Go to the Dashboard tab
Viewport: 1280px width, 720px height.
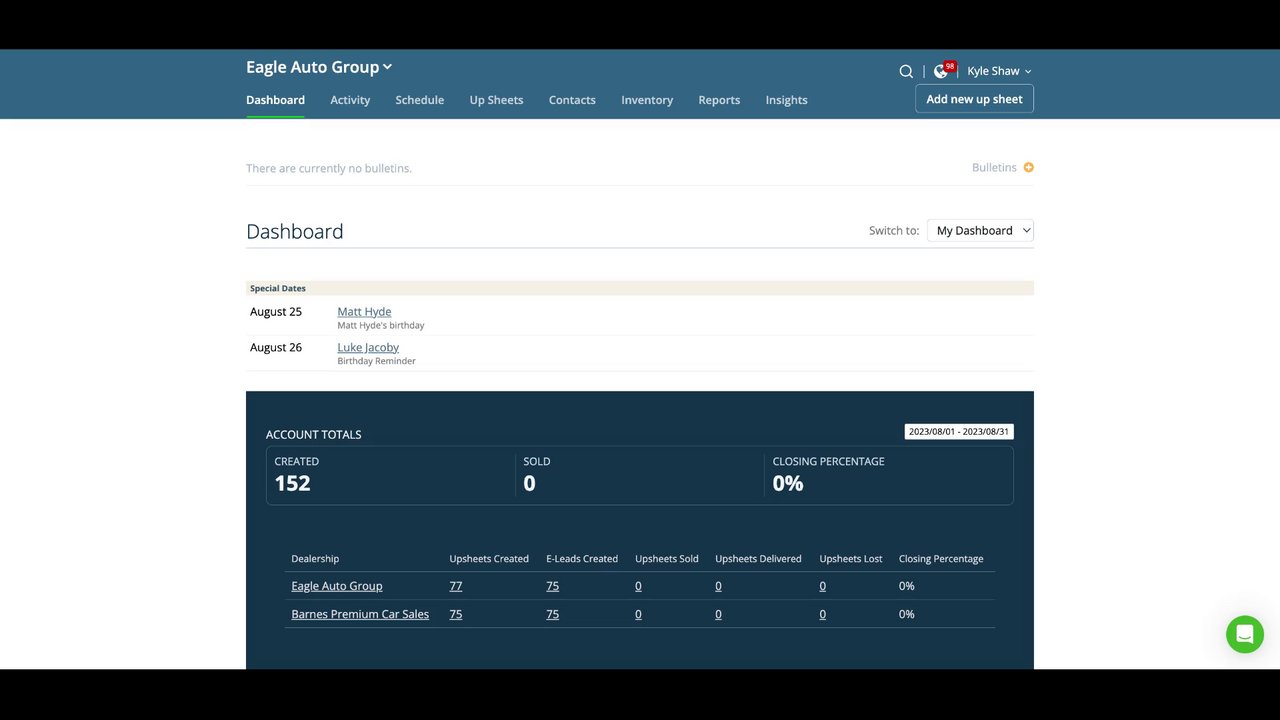pos(275,100)
